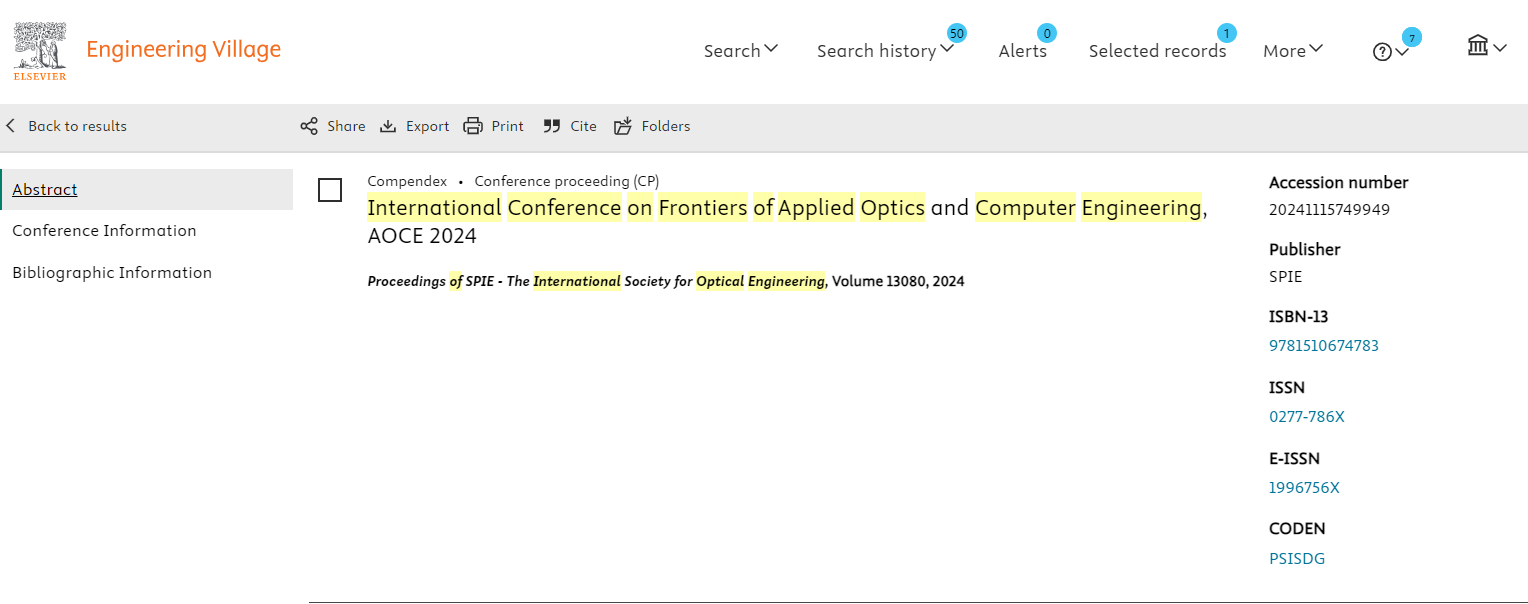Expand the More menu

click(x=1293, y=51)
